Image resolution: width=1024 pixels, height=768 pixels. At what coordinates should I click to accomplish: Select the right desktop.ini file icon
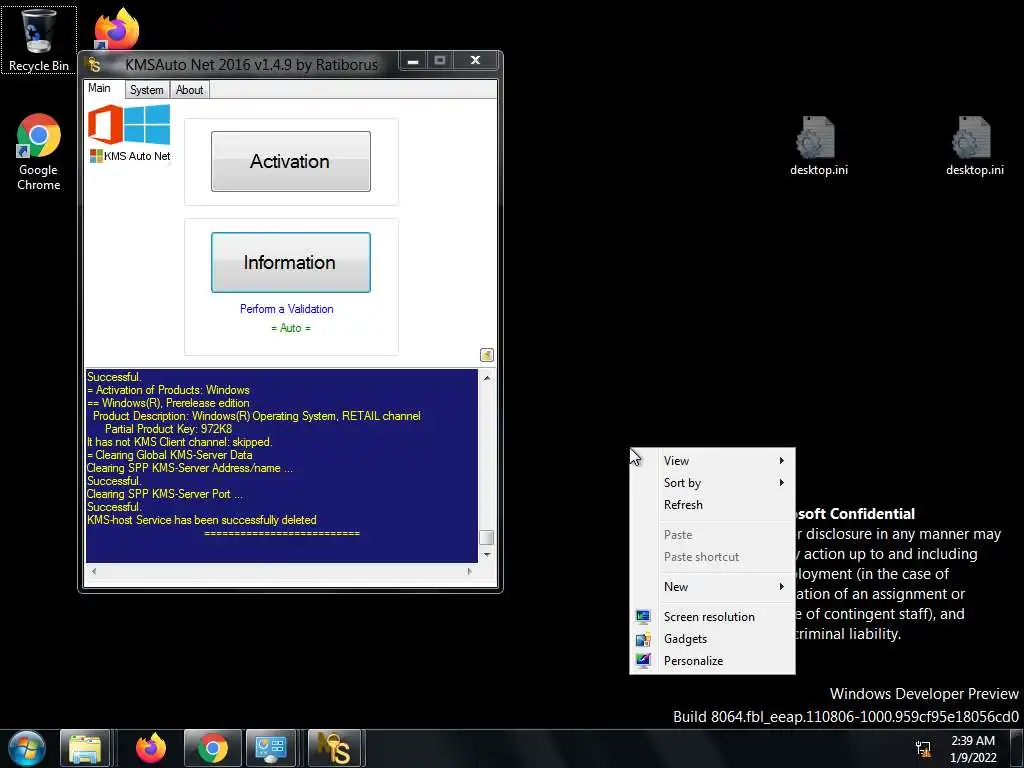(974, 146)
